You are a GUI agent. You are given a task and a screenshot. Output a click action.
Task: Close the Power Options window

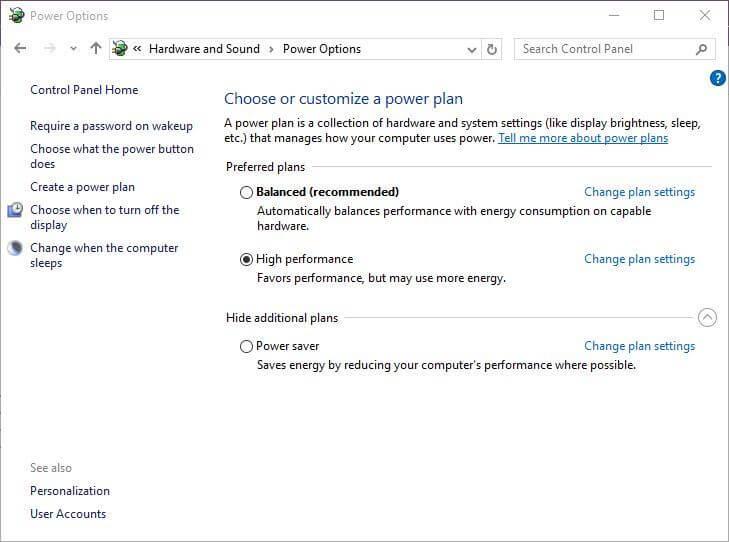point(705,15)
